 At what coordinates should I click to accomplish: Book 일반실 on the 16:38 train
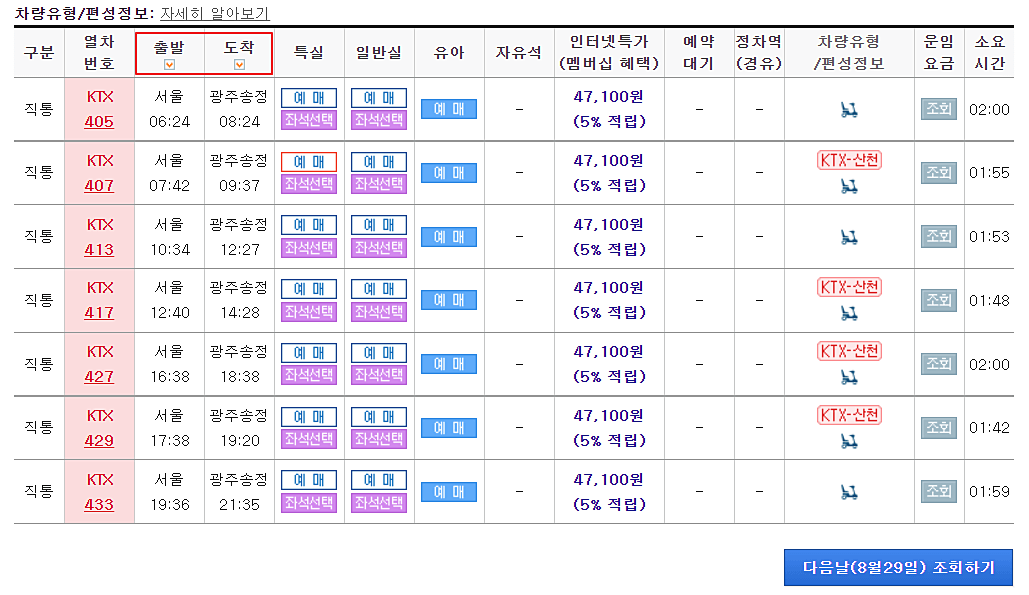coord(379,353)
